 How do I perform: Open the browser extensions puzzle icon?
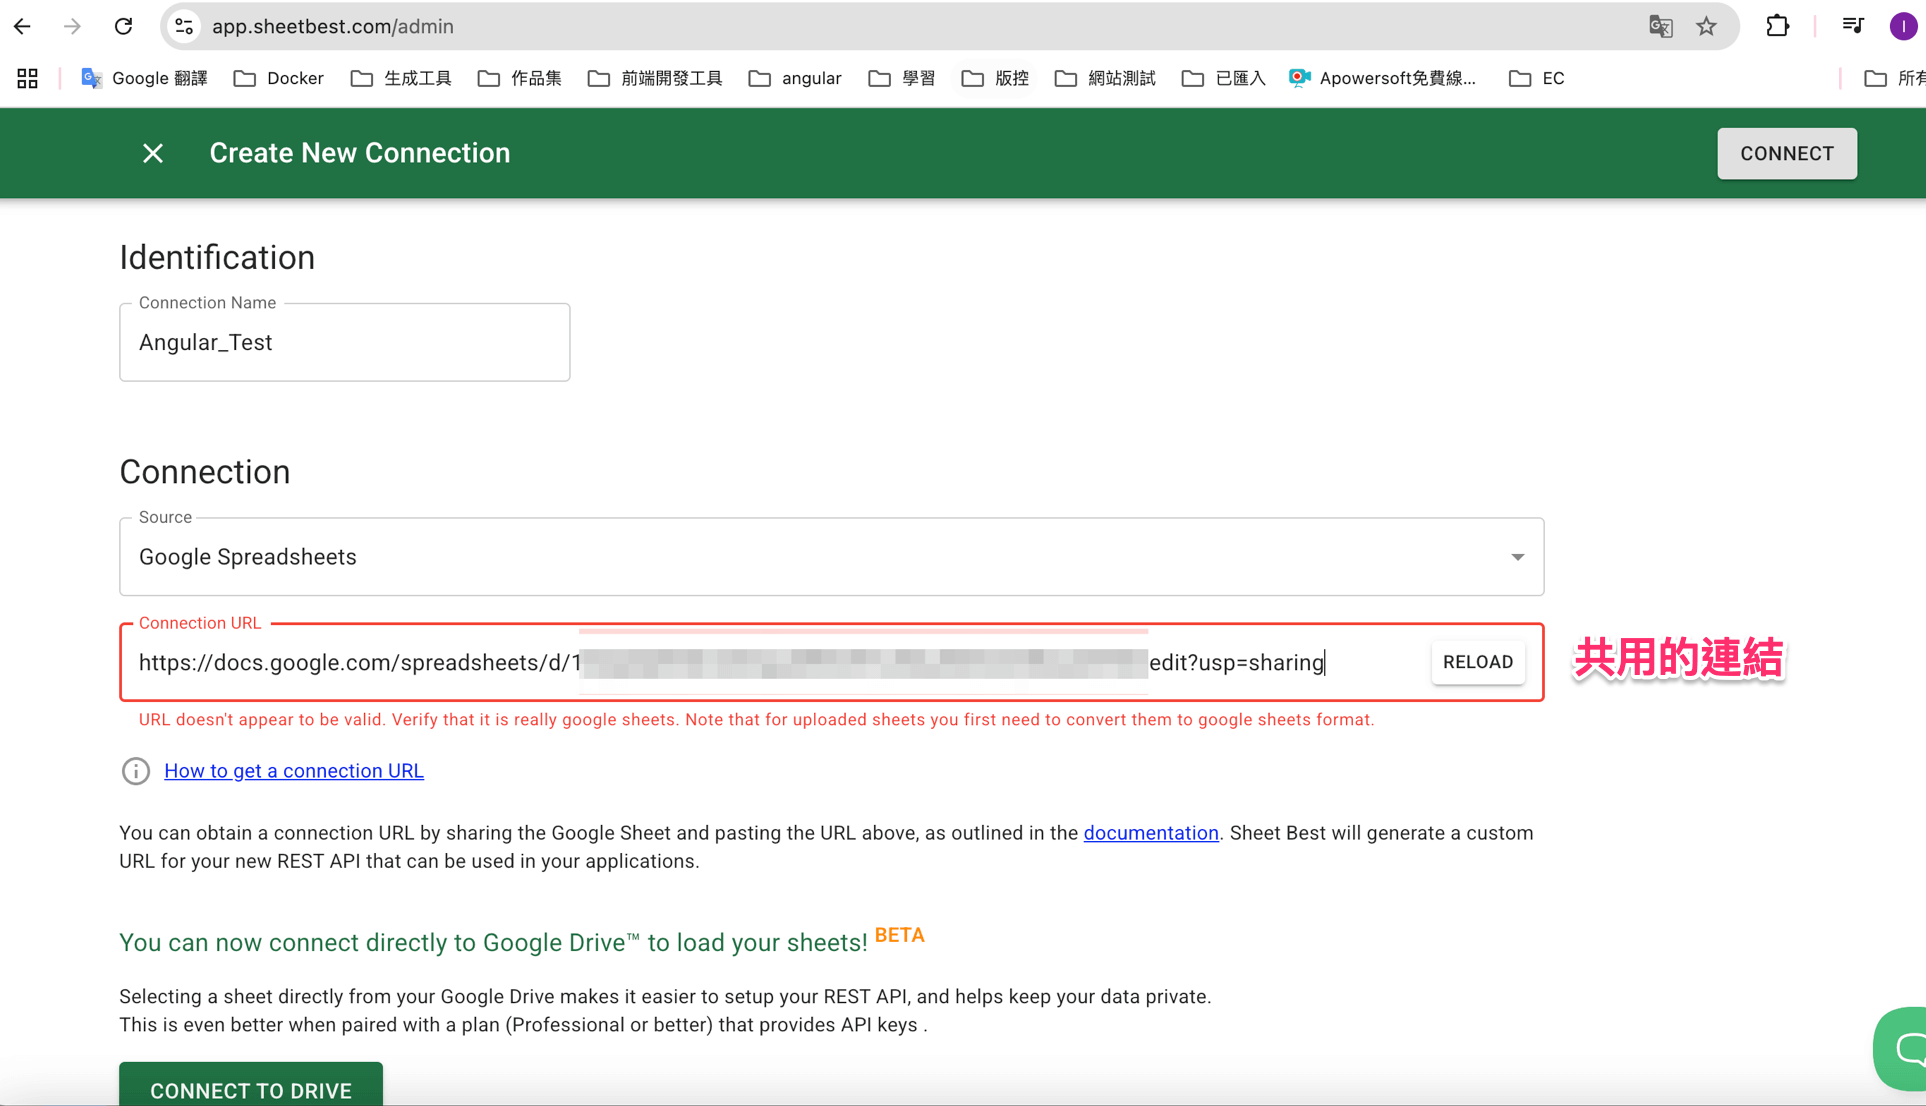tap(1777, 27)
